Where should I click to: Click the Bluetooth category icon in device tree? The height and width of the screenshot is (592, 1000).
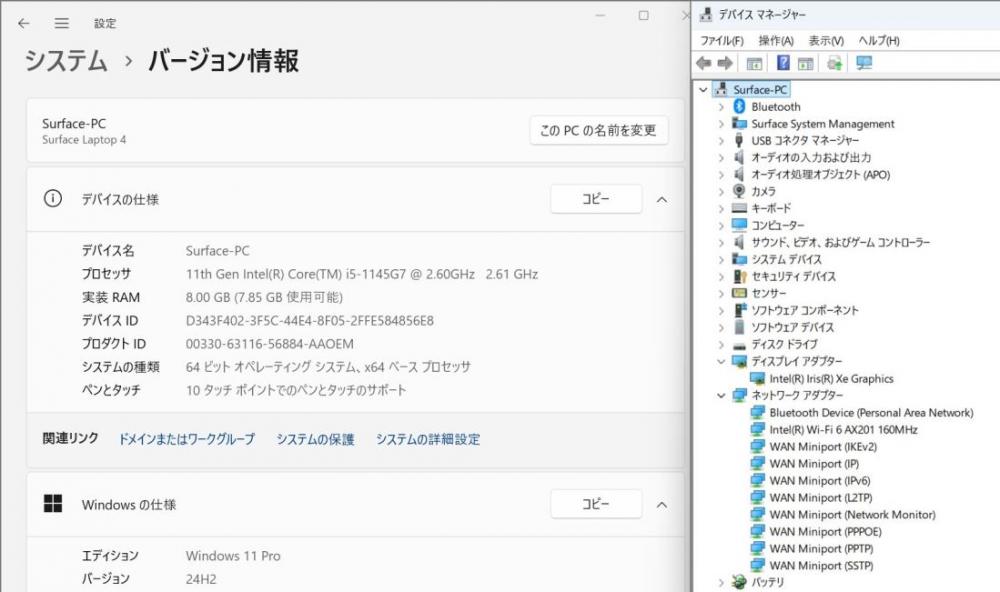pyautogui.click(x=739, y=107)
